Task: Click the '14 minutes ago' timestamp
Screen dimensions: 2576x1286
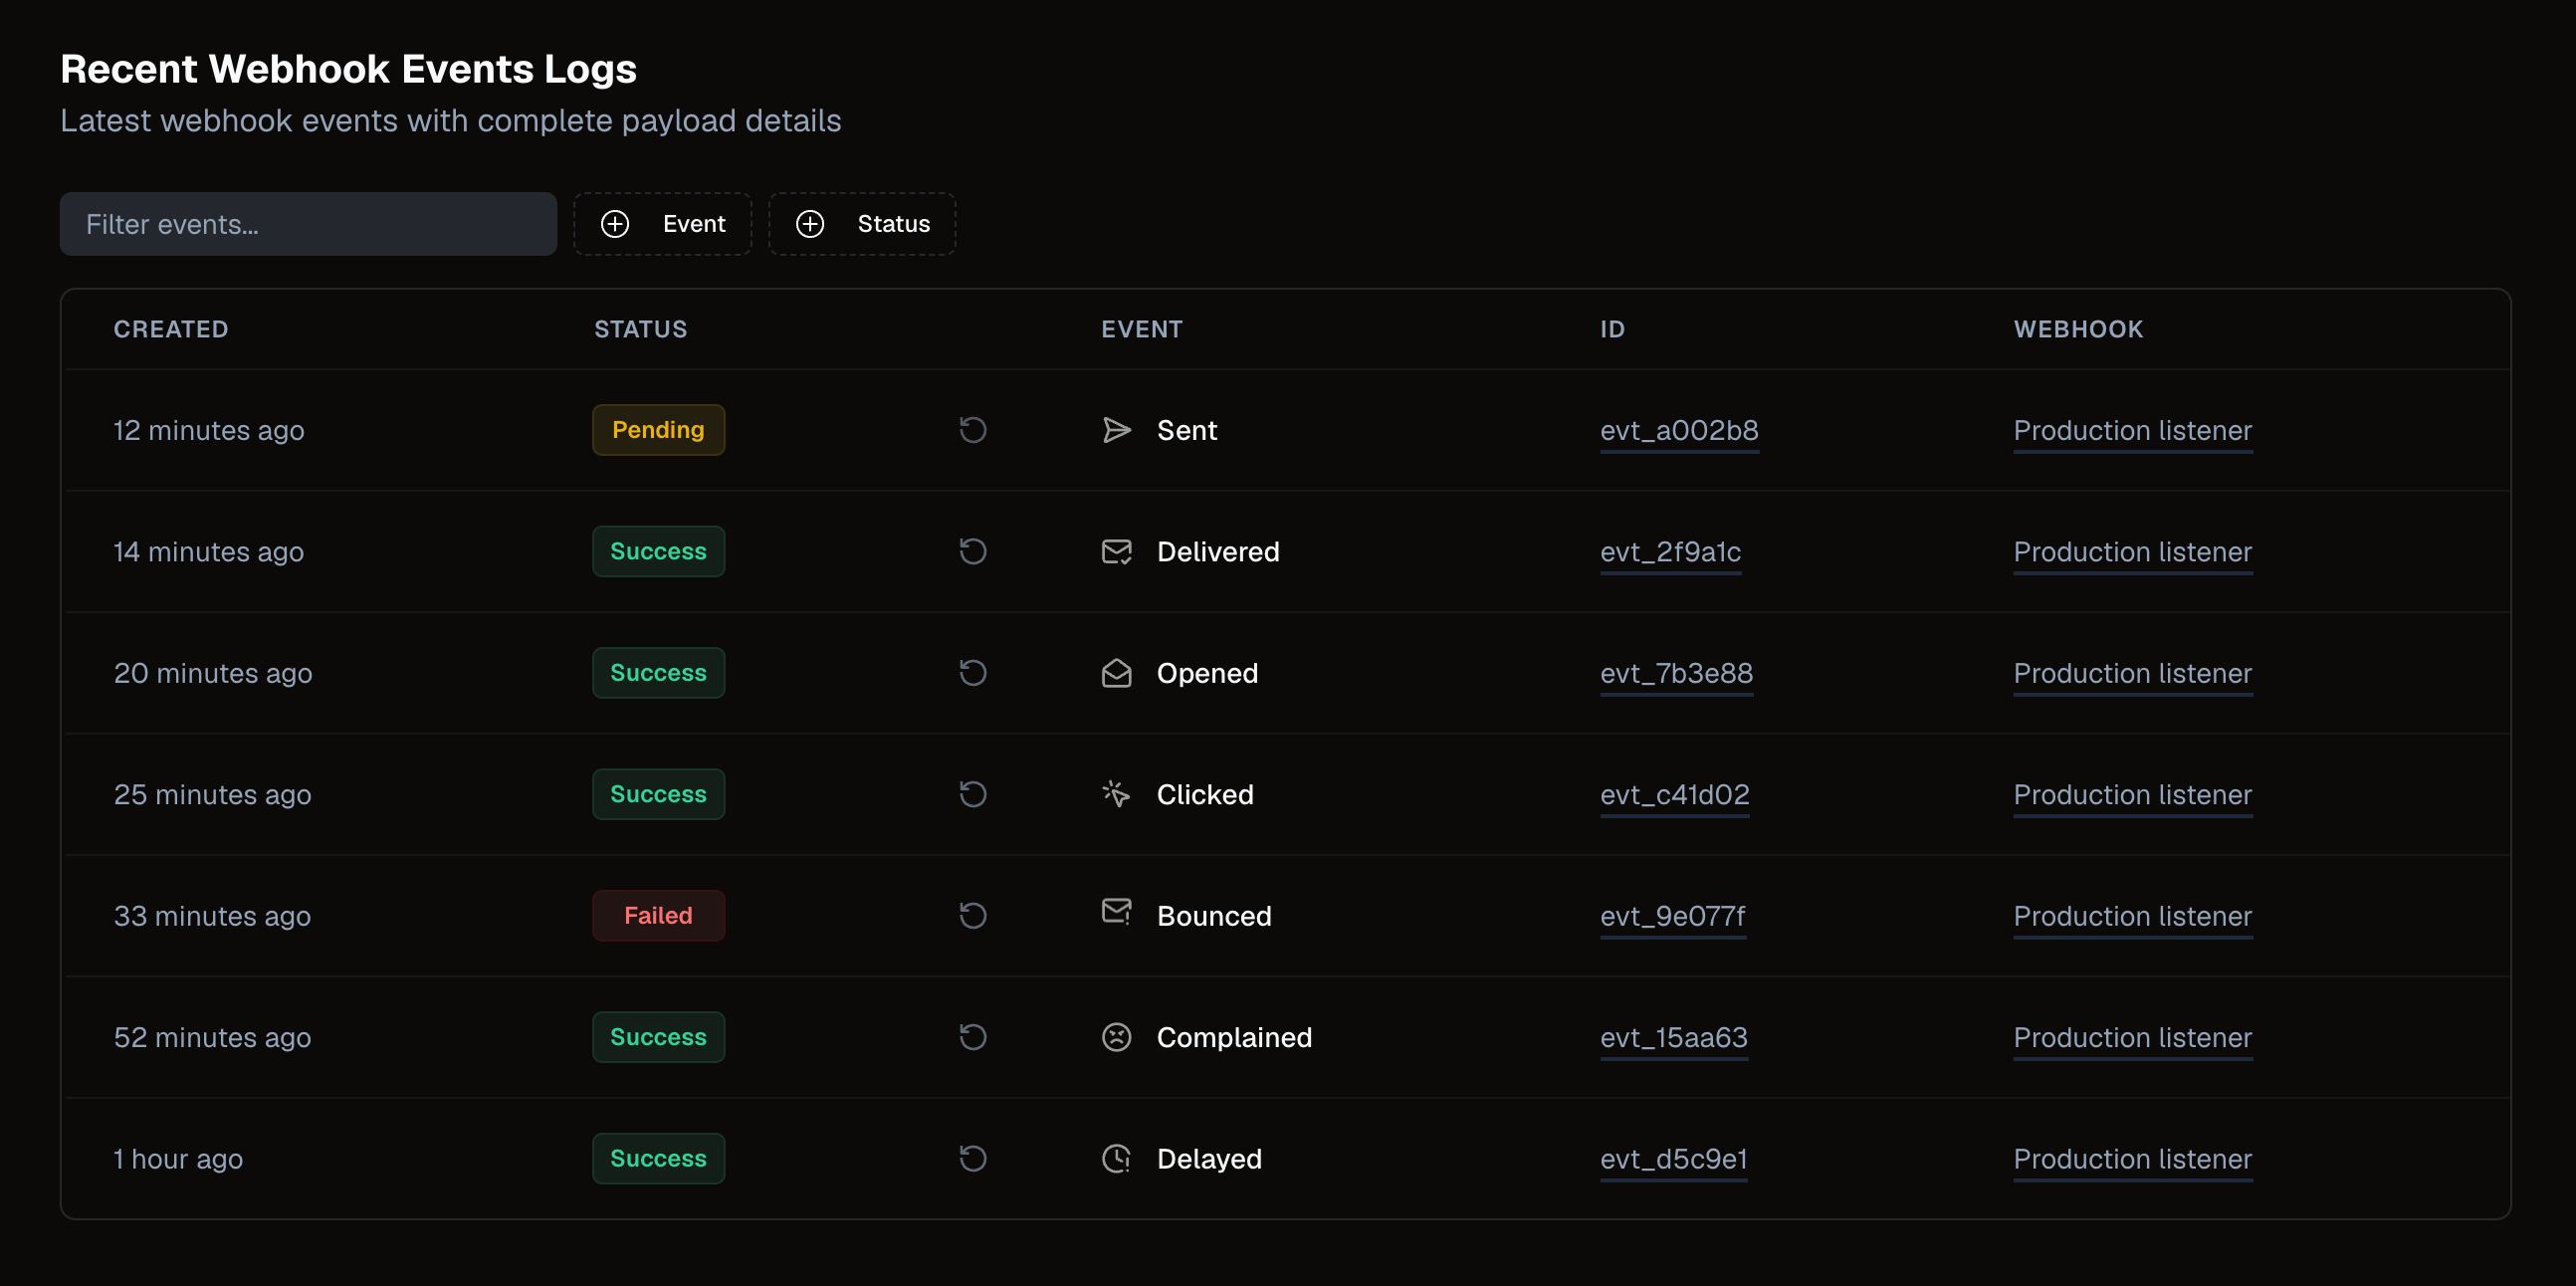Action: 209,551
